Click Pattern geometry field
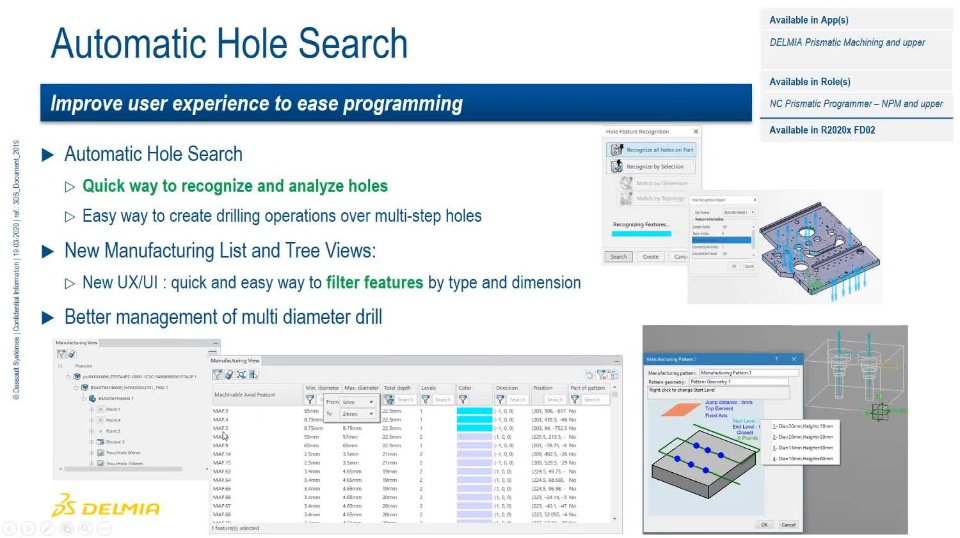The height and width of the screenshot is (538, 960). (738, 381)
